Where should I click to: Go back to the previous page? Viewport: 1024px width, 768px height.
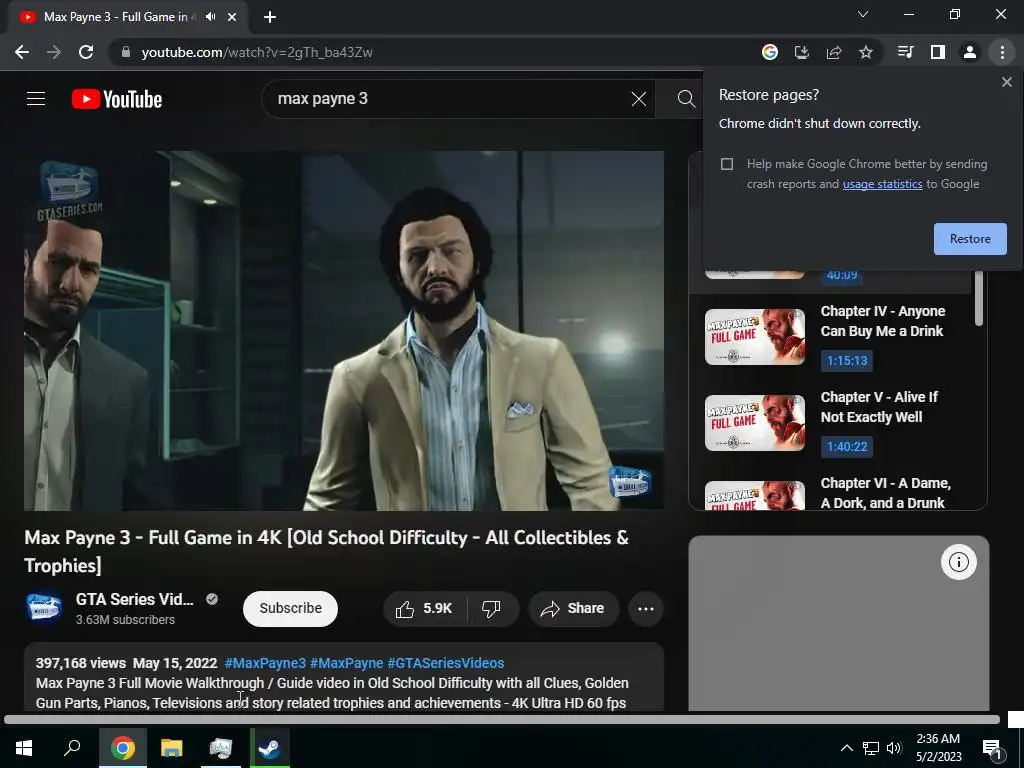(22, 52)
